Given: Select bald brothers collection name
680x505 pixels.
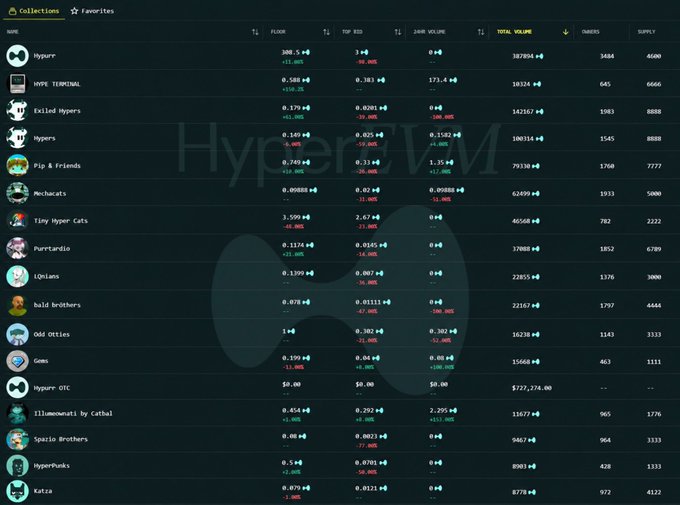Looking at the screenshot, I should (x=57, y=305).
